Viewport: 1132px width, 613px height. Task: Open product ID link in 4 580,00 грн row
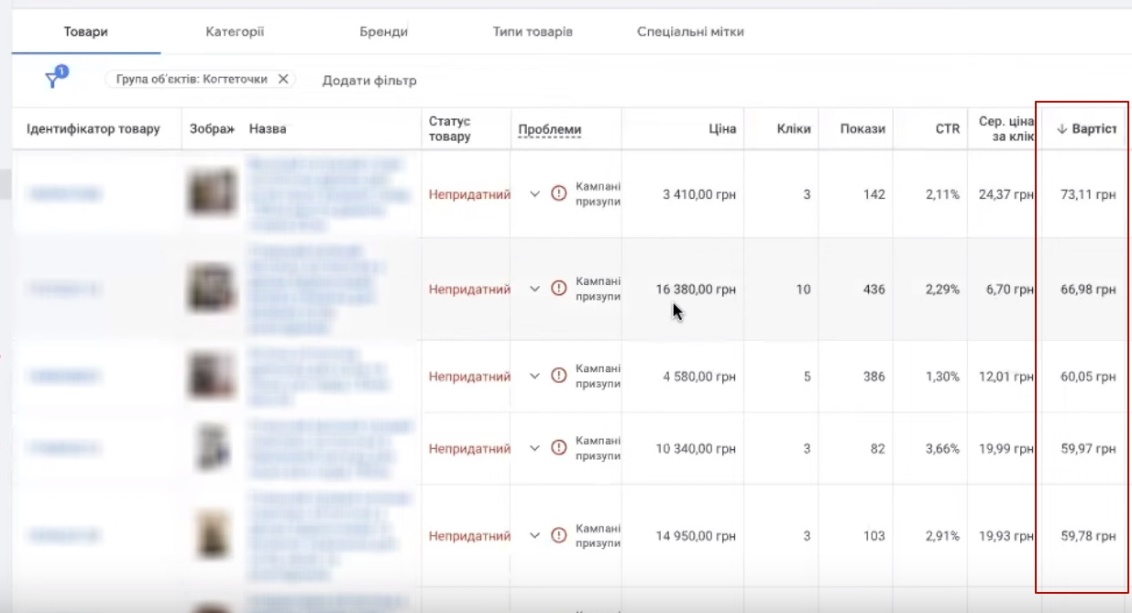click(x=64, y=377)
